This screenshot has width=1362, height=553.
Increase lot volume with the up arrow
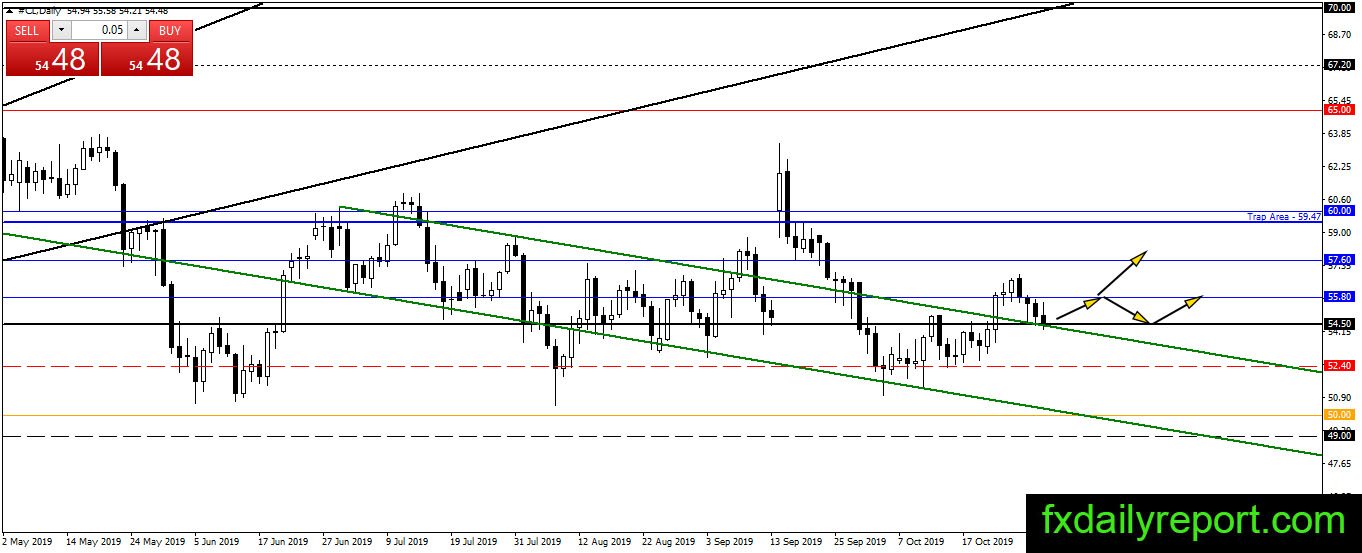[x=136, y=30]
